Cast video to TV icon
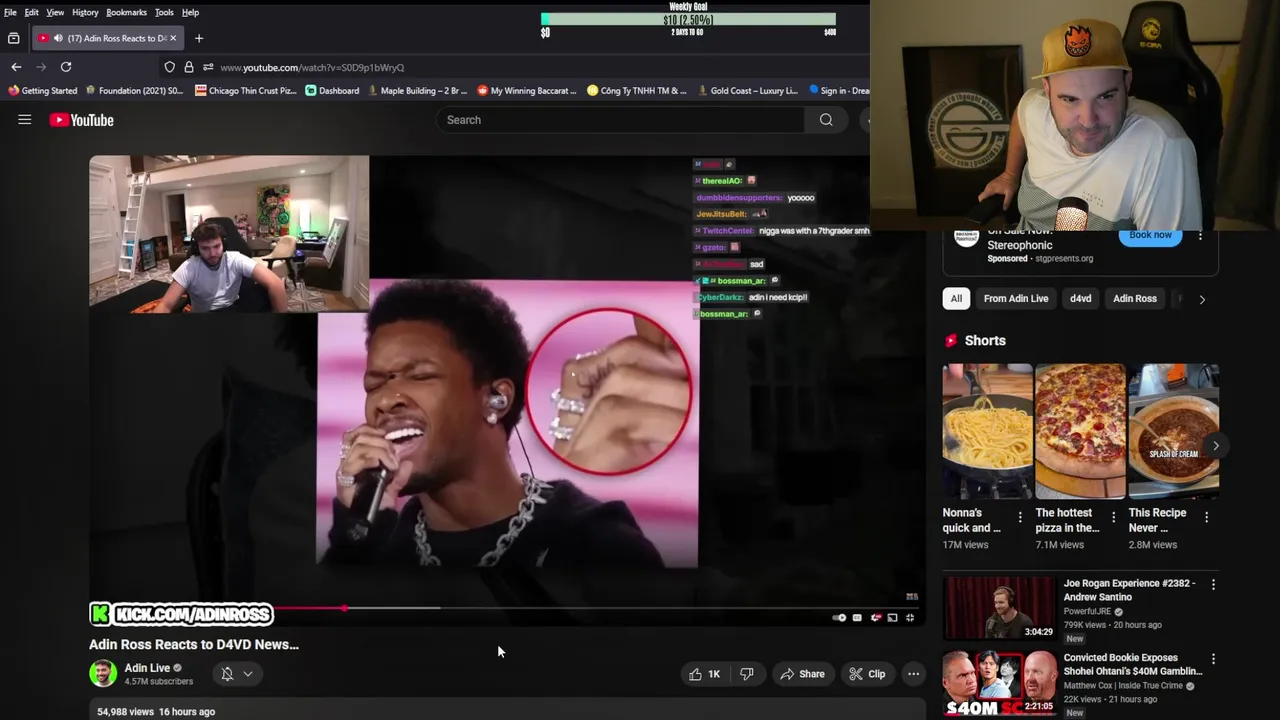Image resolution: width=1280 pixels, height=720 pixels. click(892, 618)
